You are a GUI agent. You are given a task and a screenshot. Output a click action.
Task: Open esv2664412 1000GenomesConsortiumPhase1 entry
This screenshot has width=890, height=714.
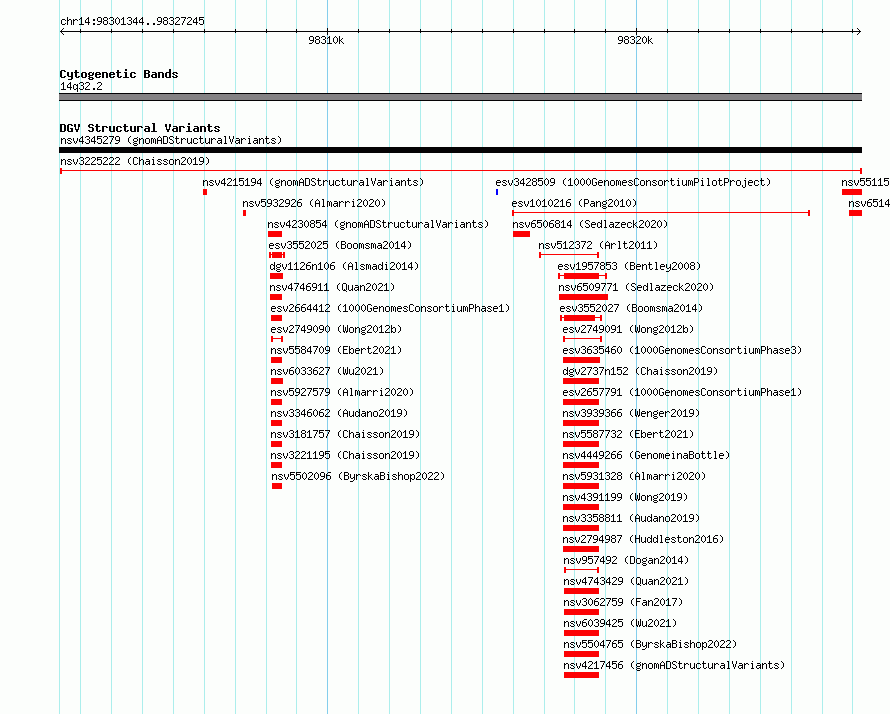coord(390,308)
